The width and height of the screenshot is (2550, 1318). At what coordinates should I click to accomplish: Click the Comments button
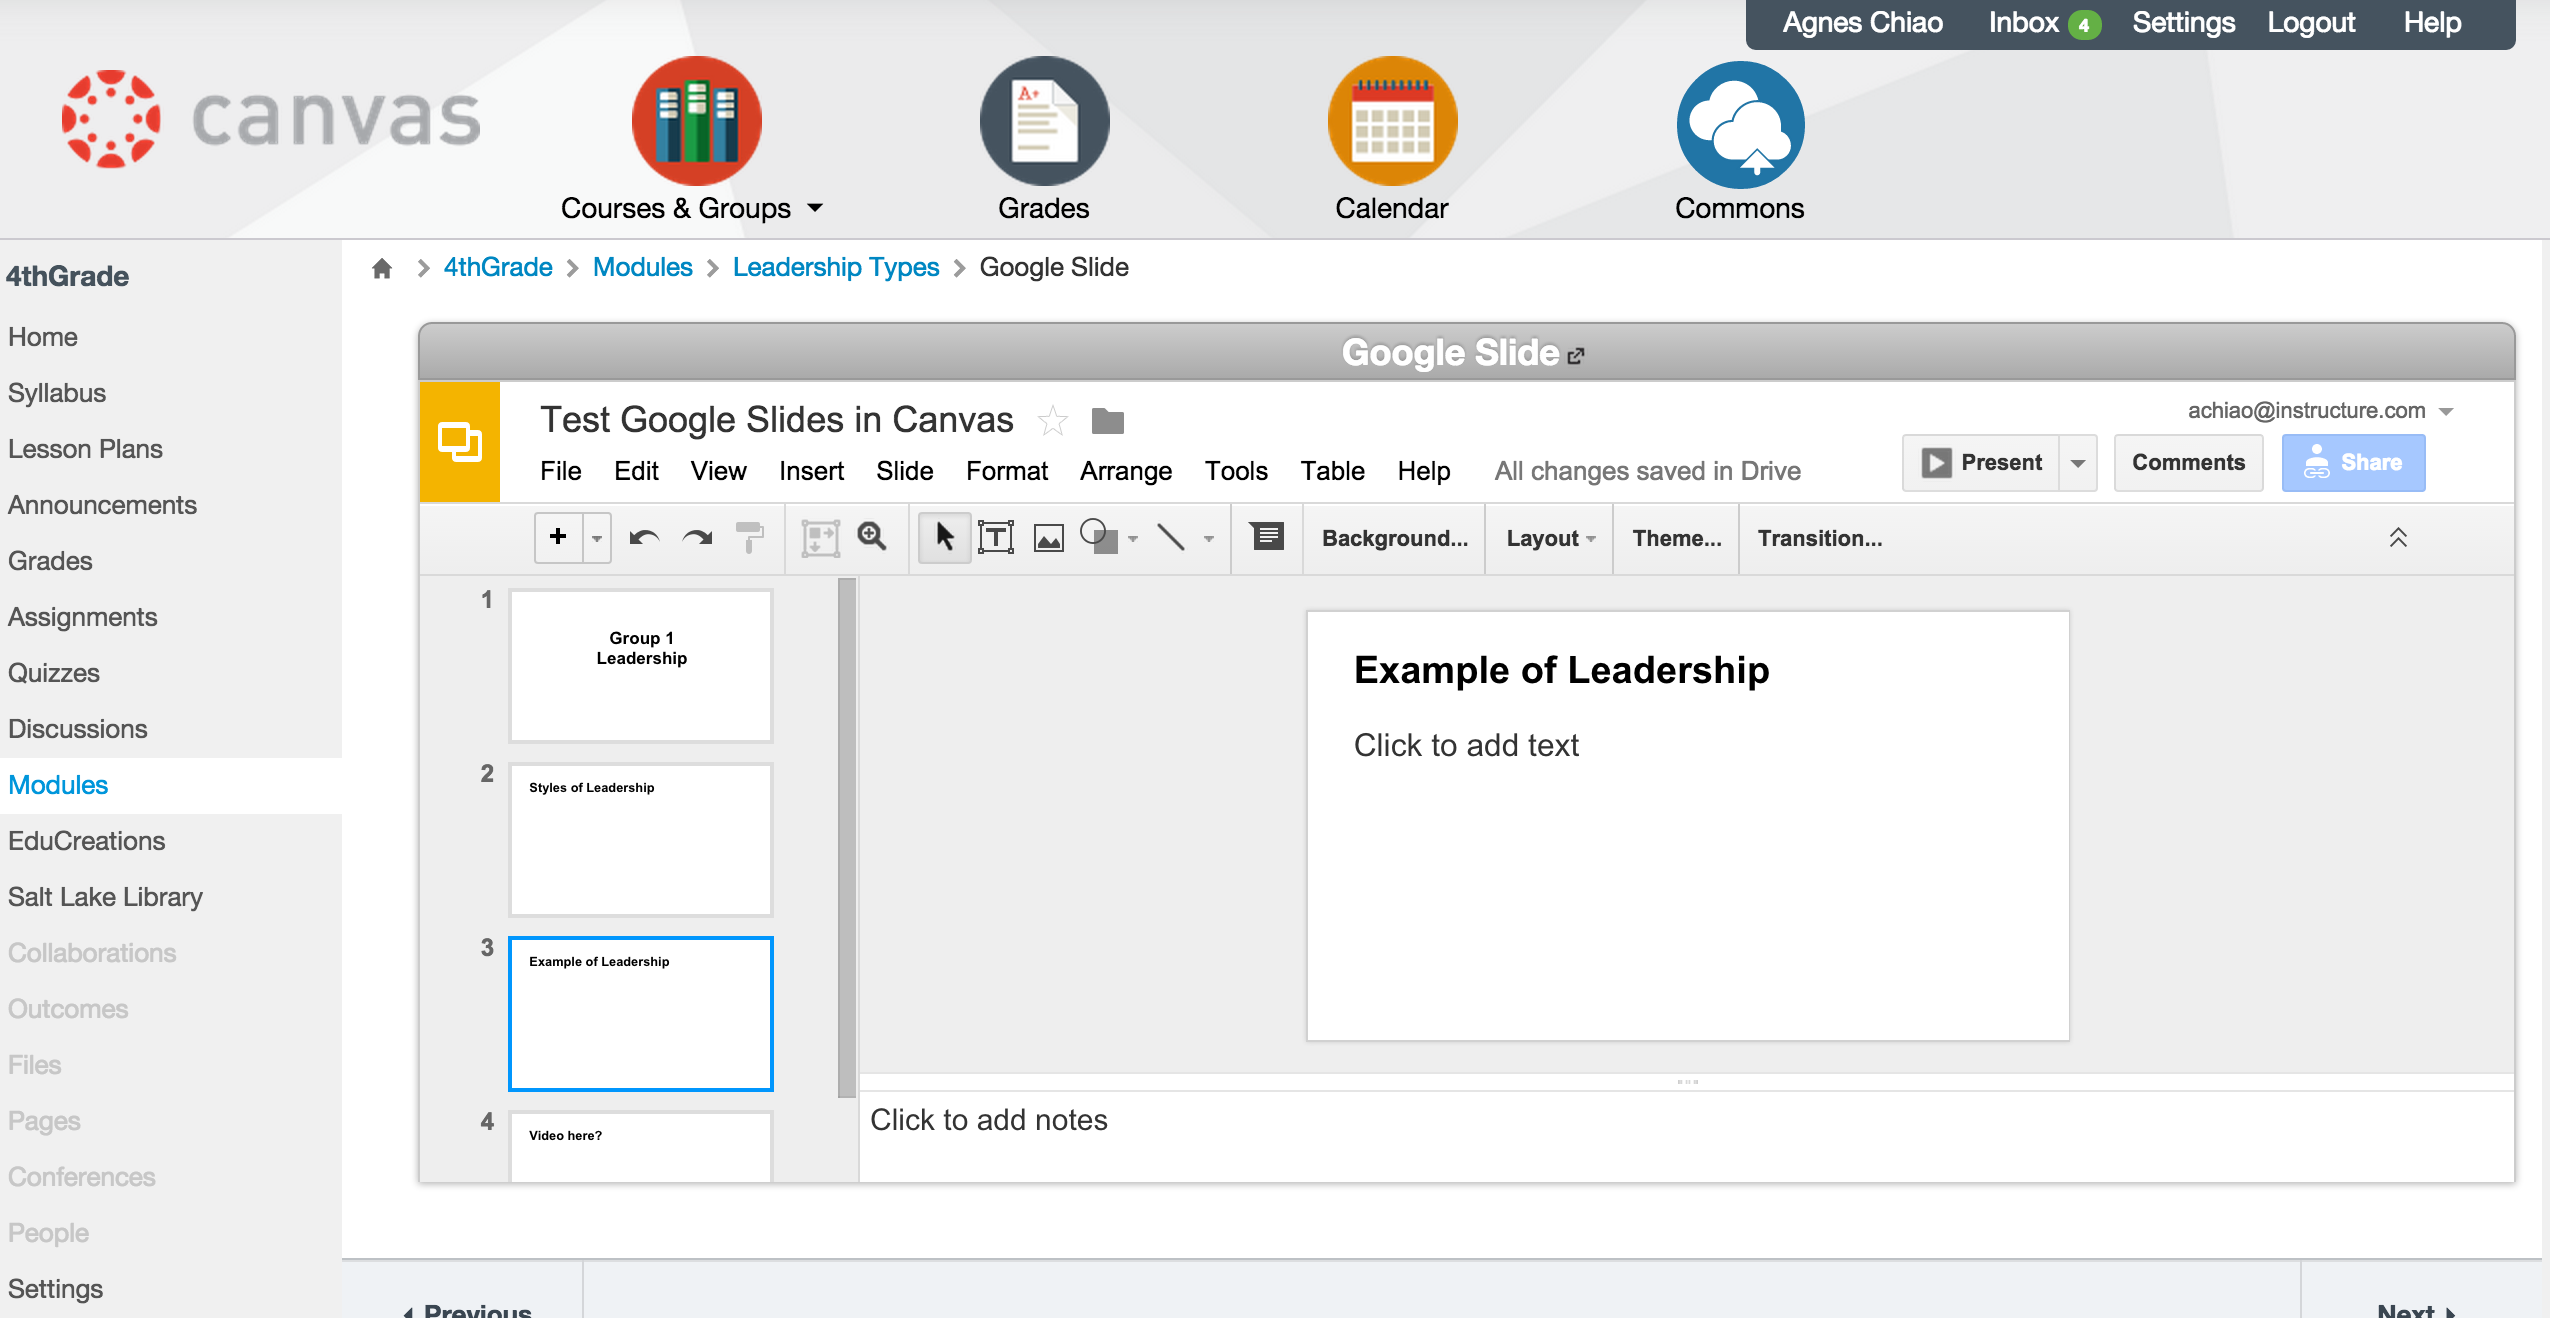coord(2188,463)
